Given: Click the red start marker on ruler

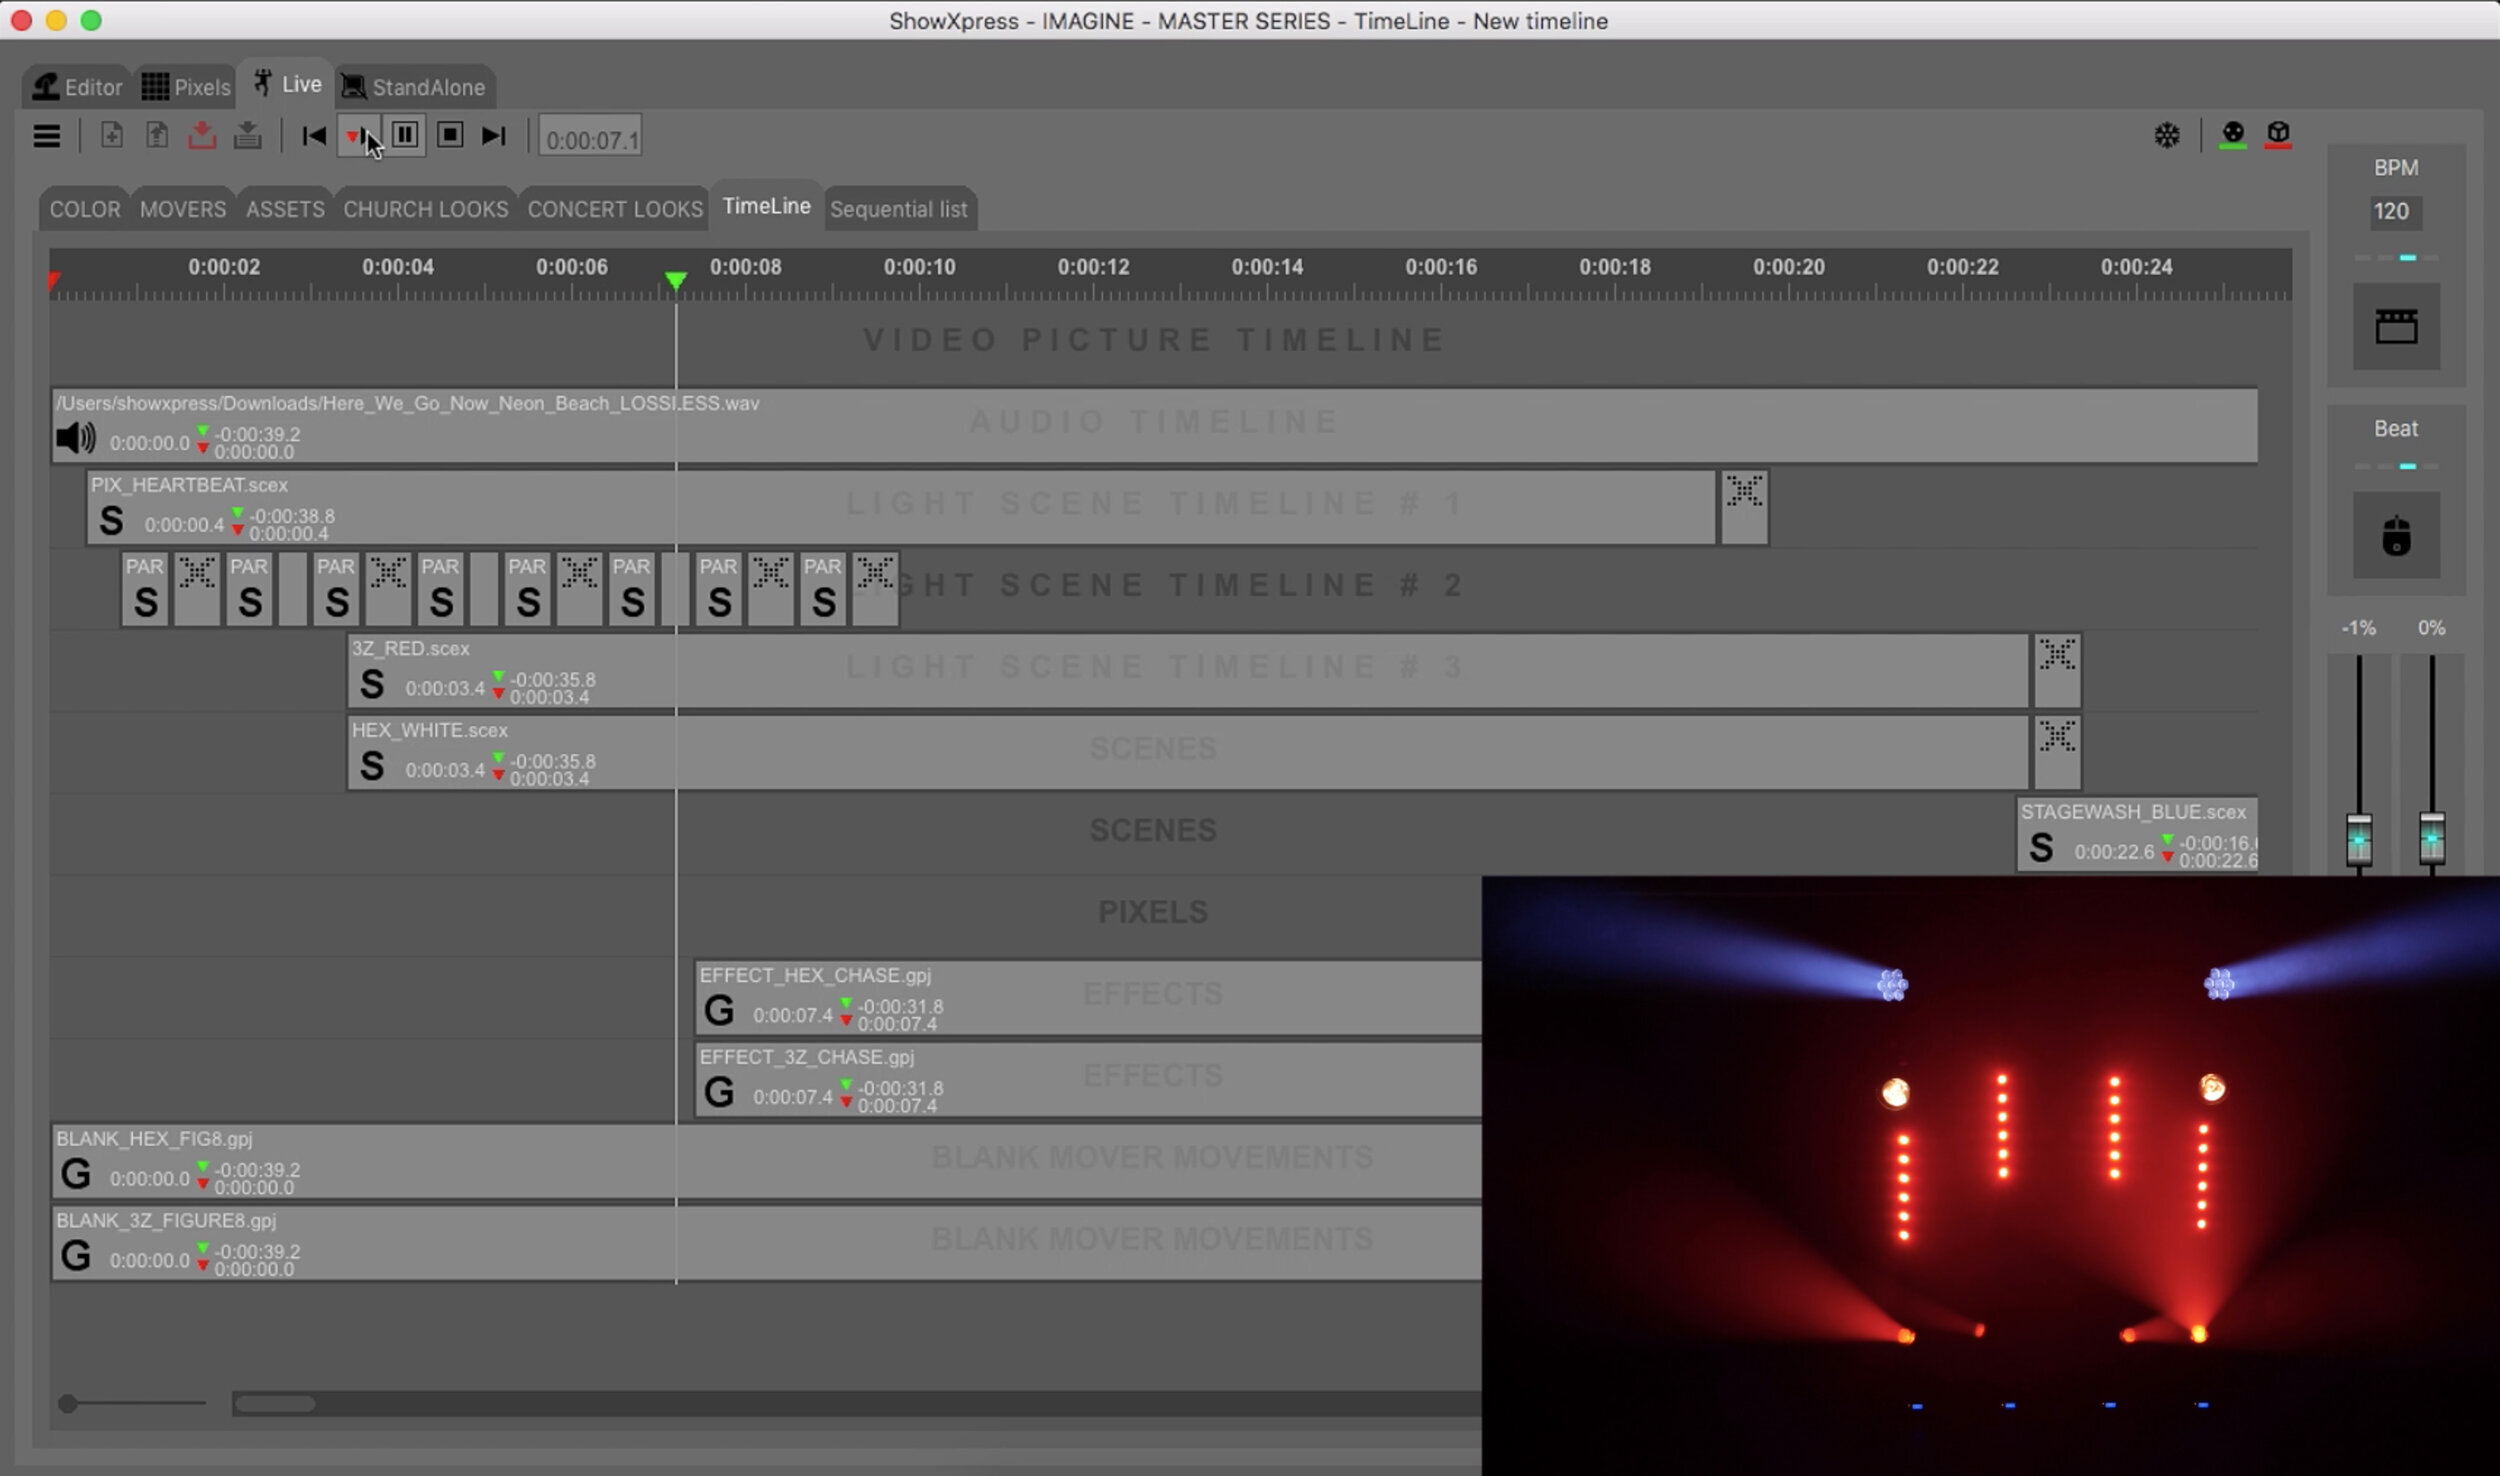Looking at the screenshot, I should pyautogui.click(x=55, y=282).
